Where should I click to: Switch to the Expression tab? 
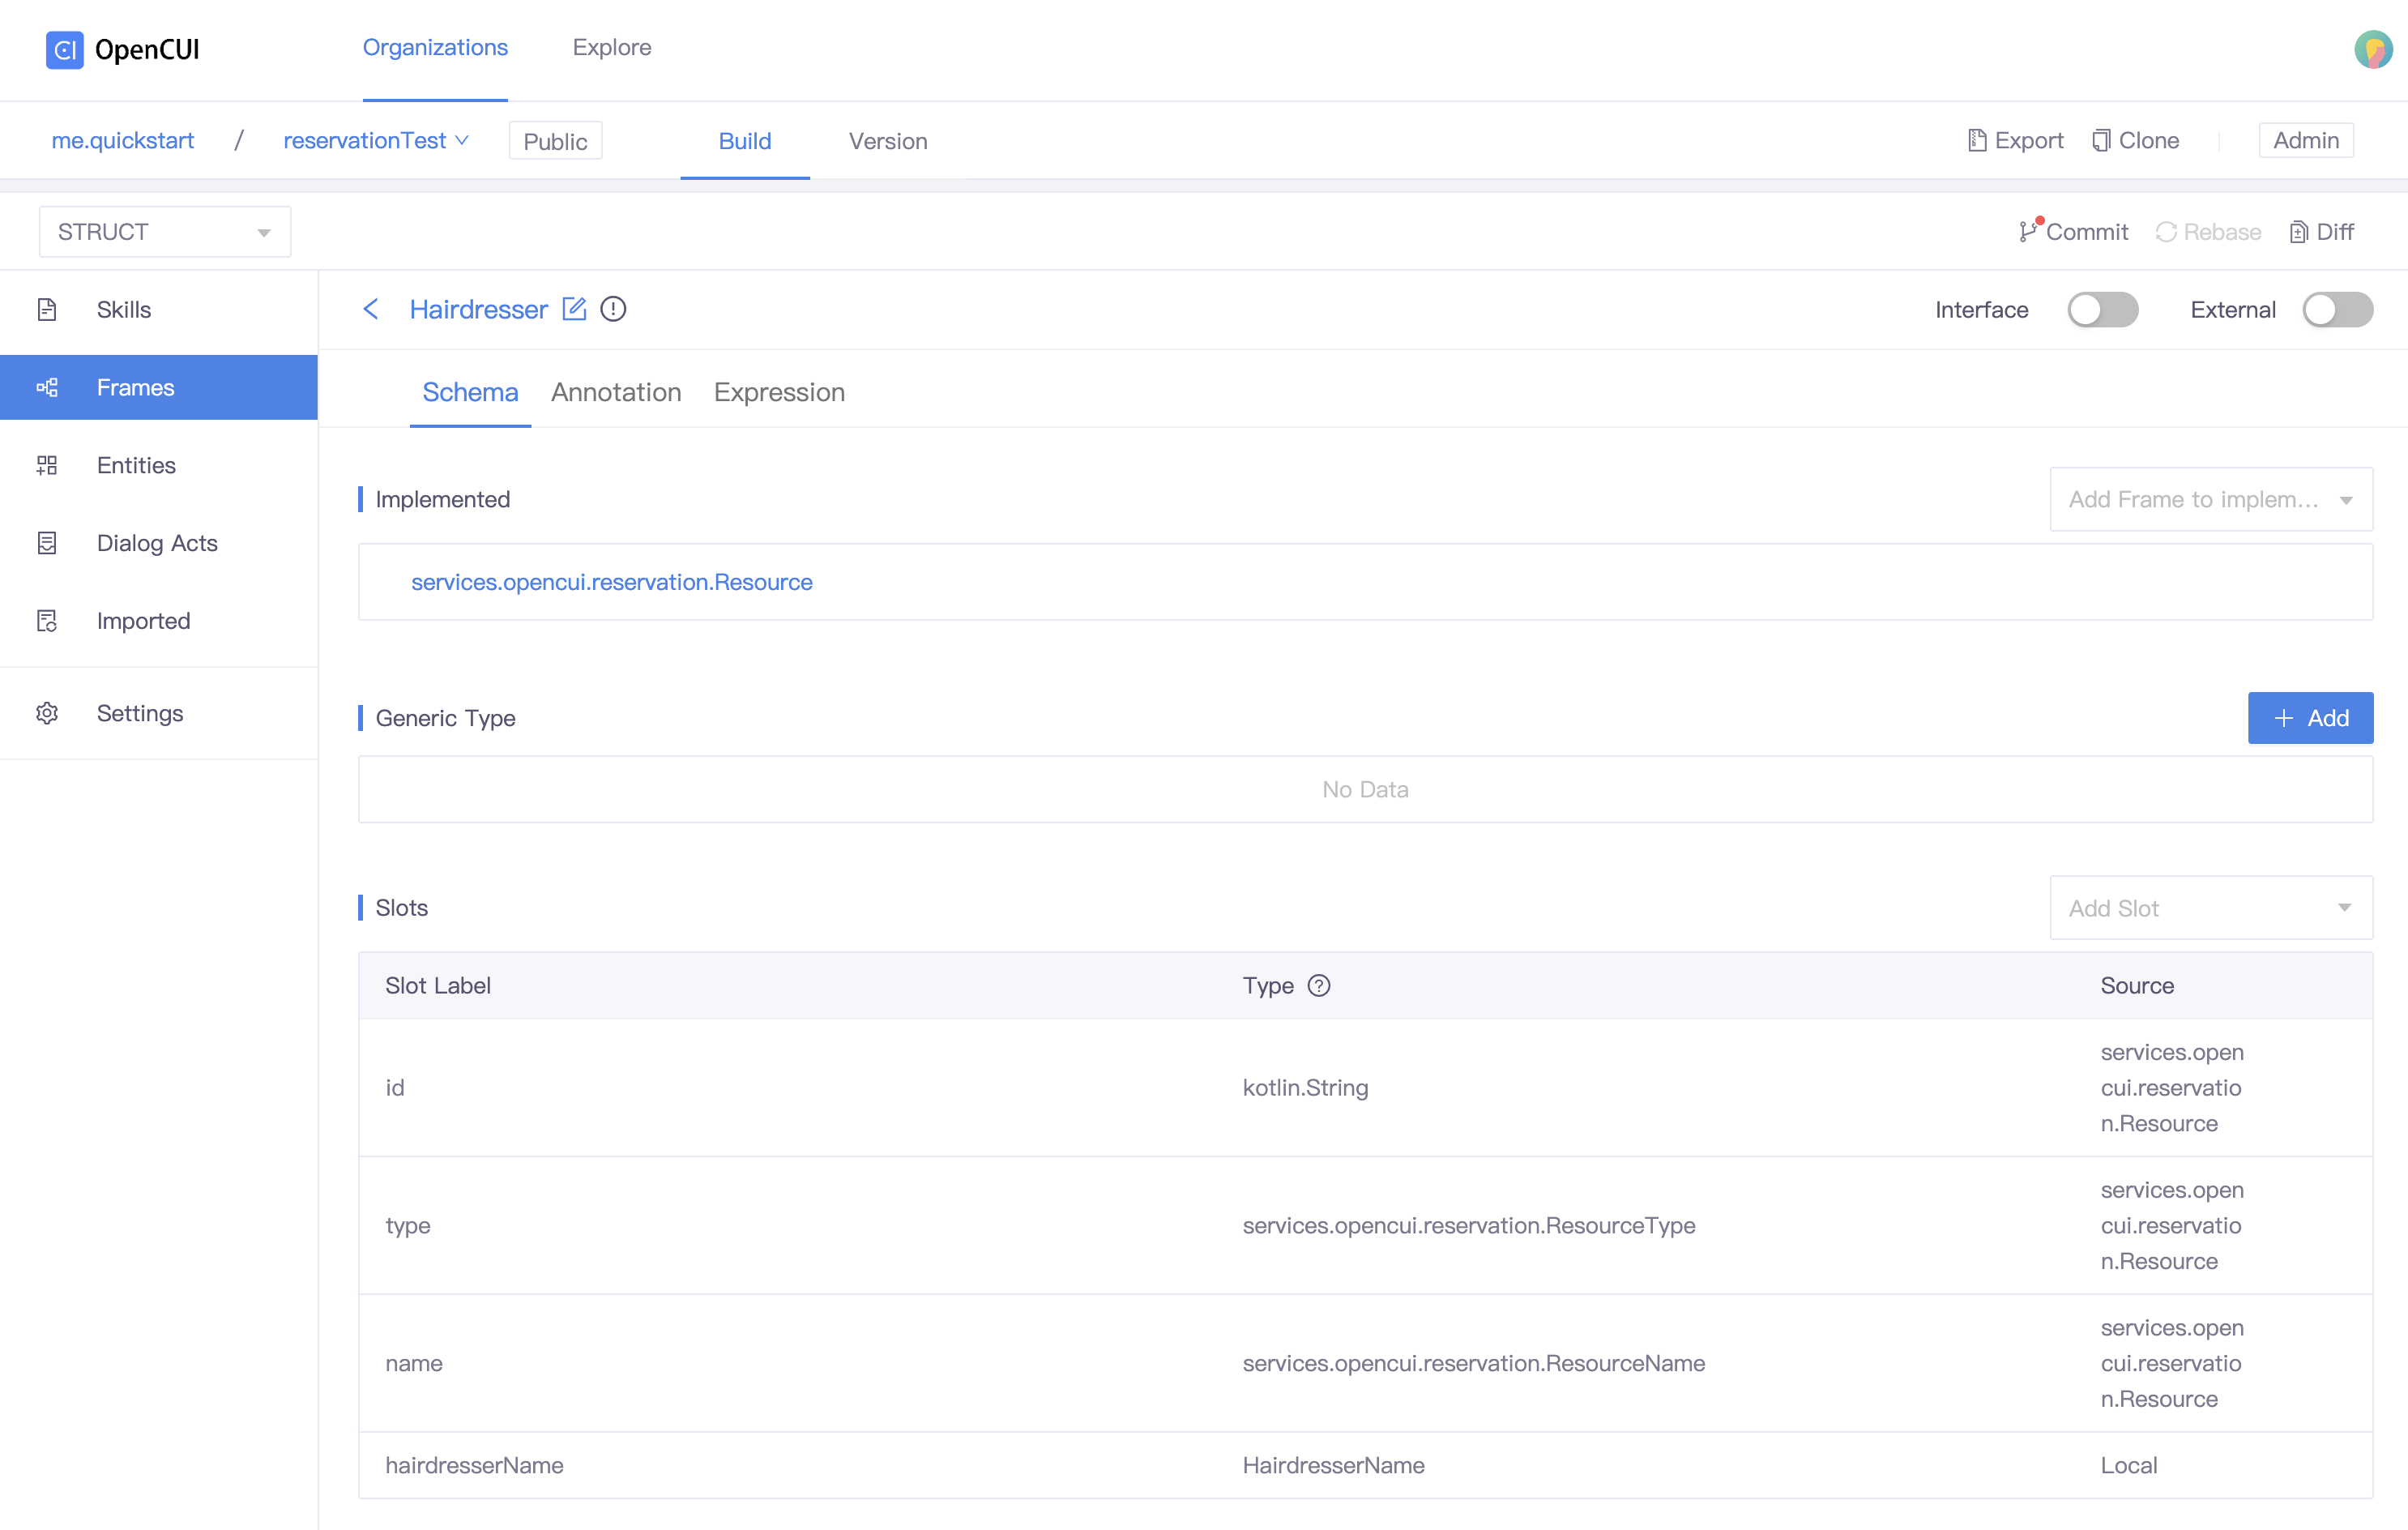pyautogui.click(x=779, y=392)
